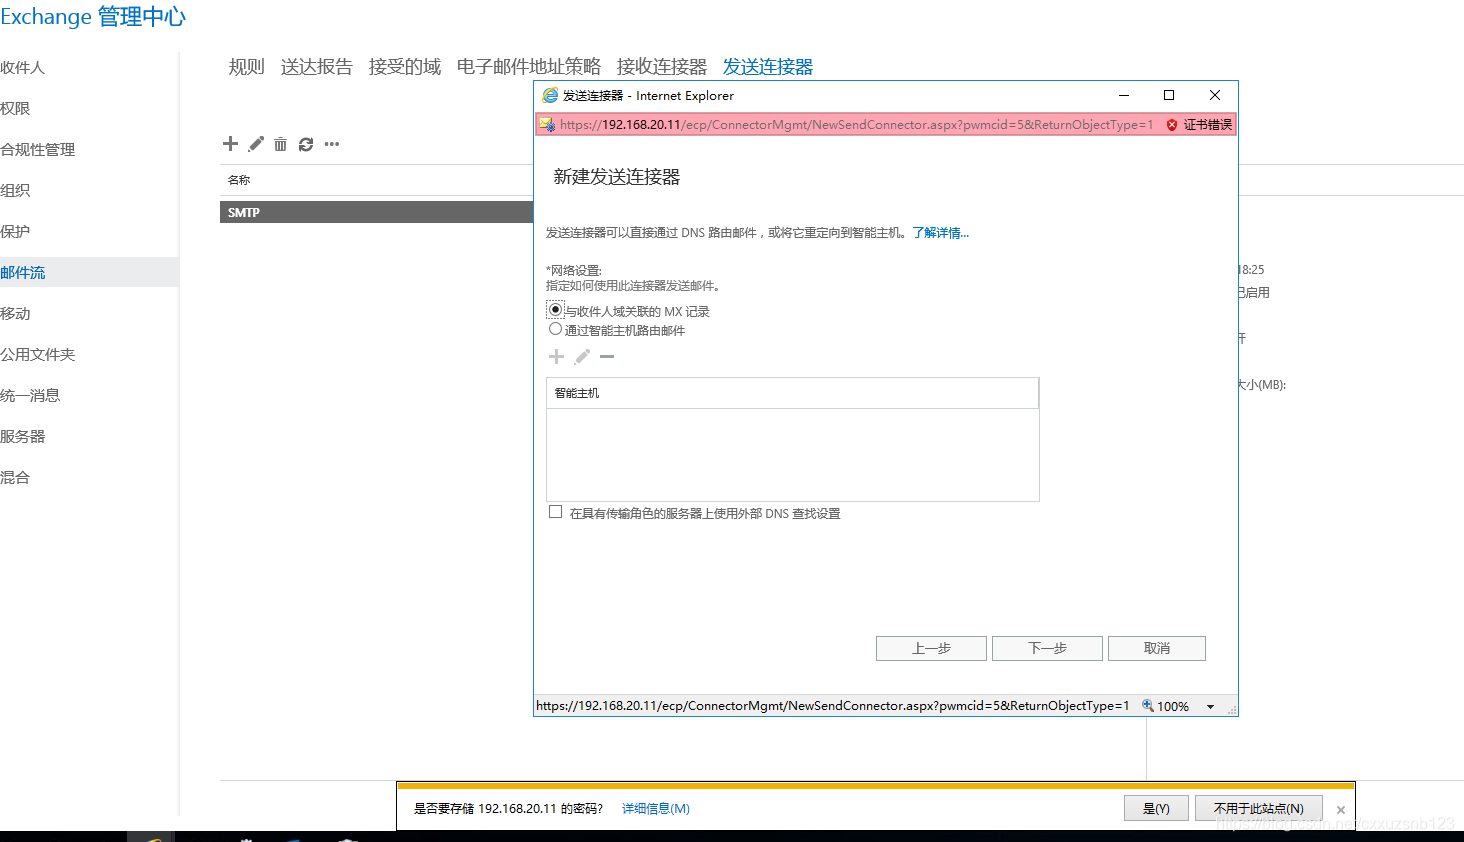Open 公用文件夹 in the left navigation
The height and width of the screenshot is (842, 1464).
38,355
